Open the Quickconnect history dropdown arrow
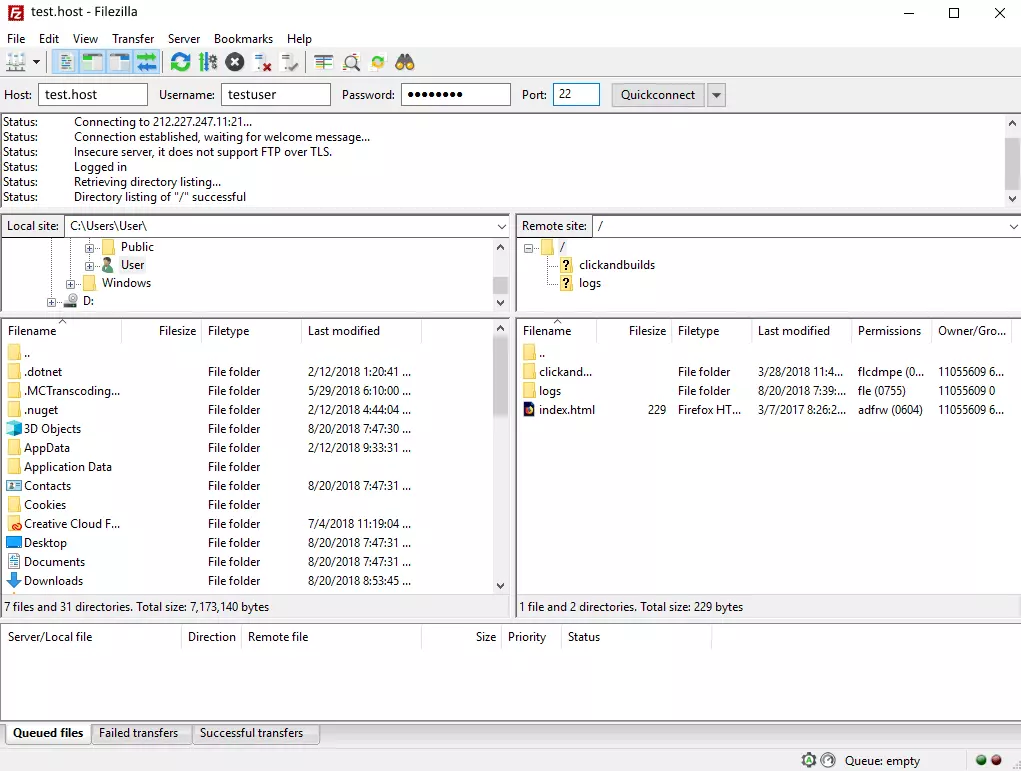 [716, 95]
